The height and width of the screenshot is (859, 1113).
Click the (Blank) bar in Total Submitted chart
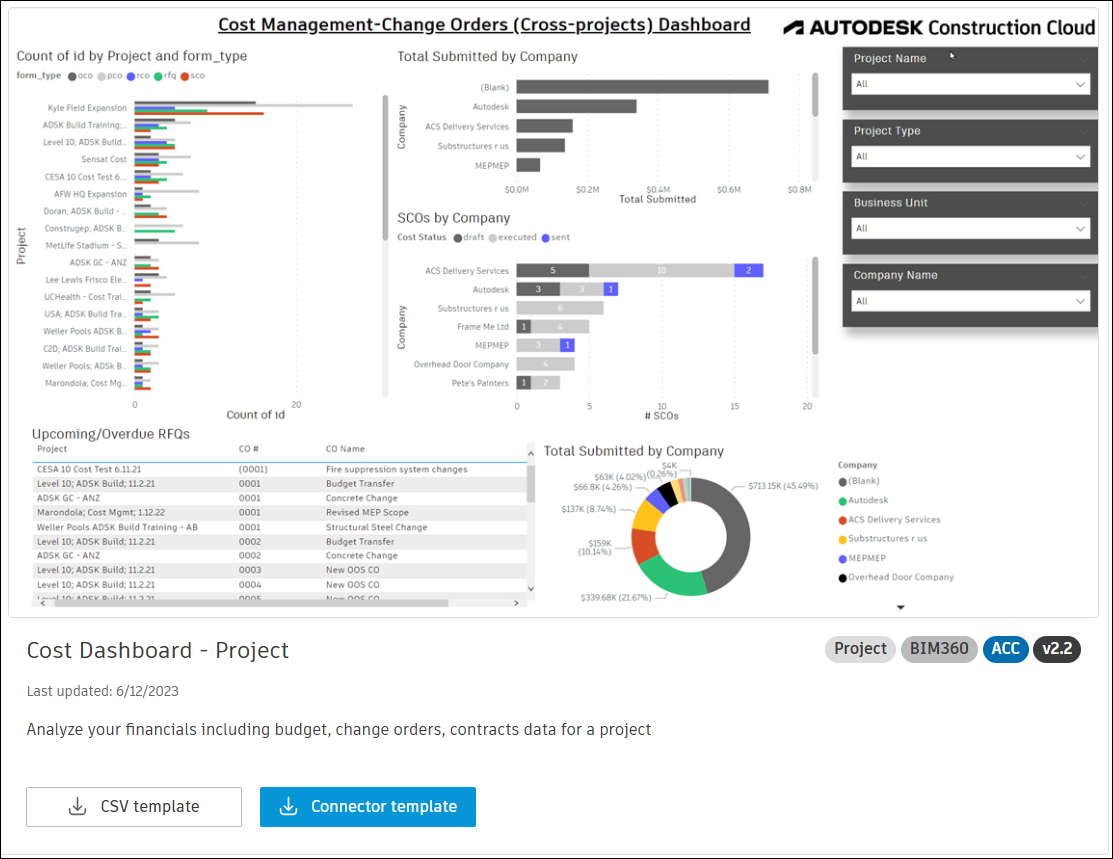642,87
